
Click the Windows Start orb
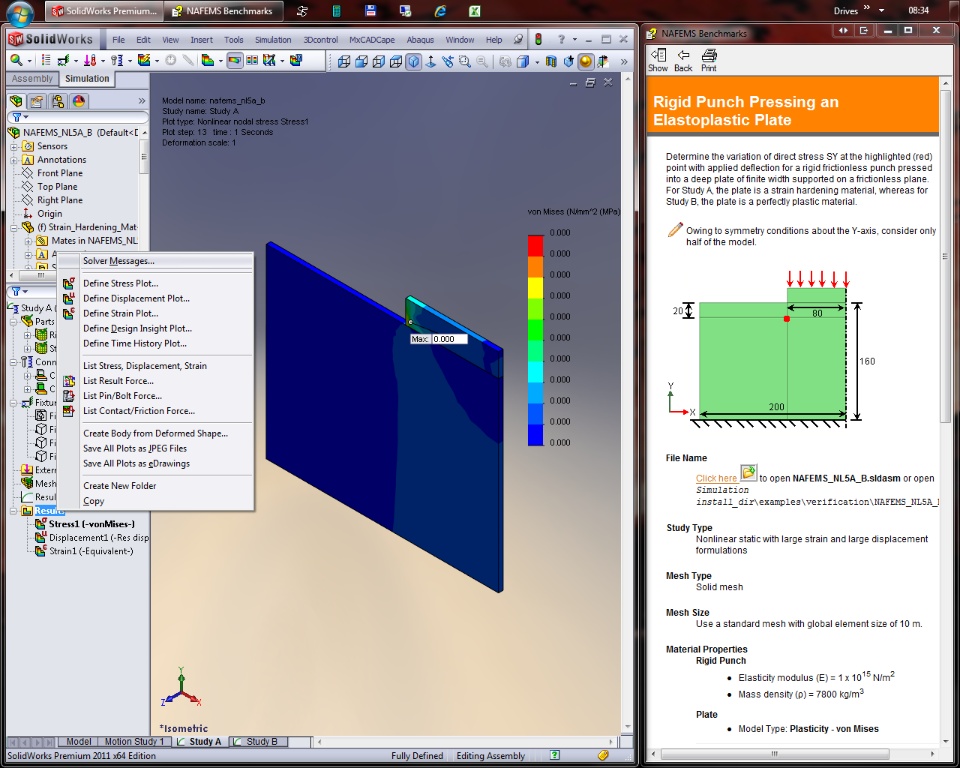(20, 12)
